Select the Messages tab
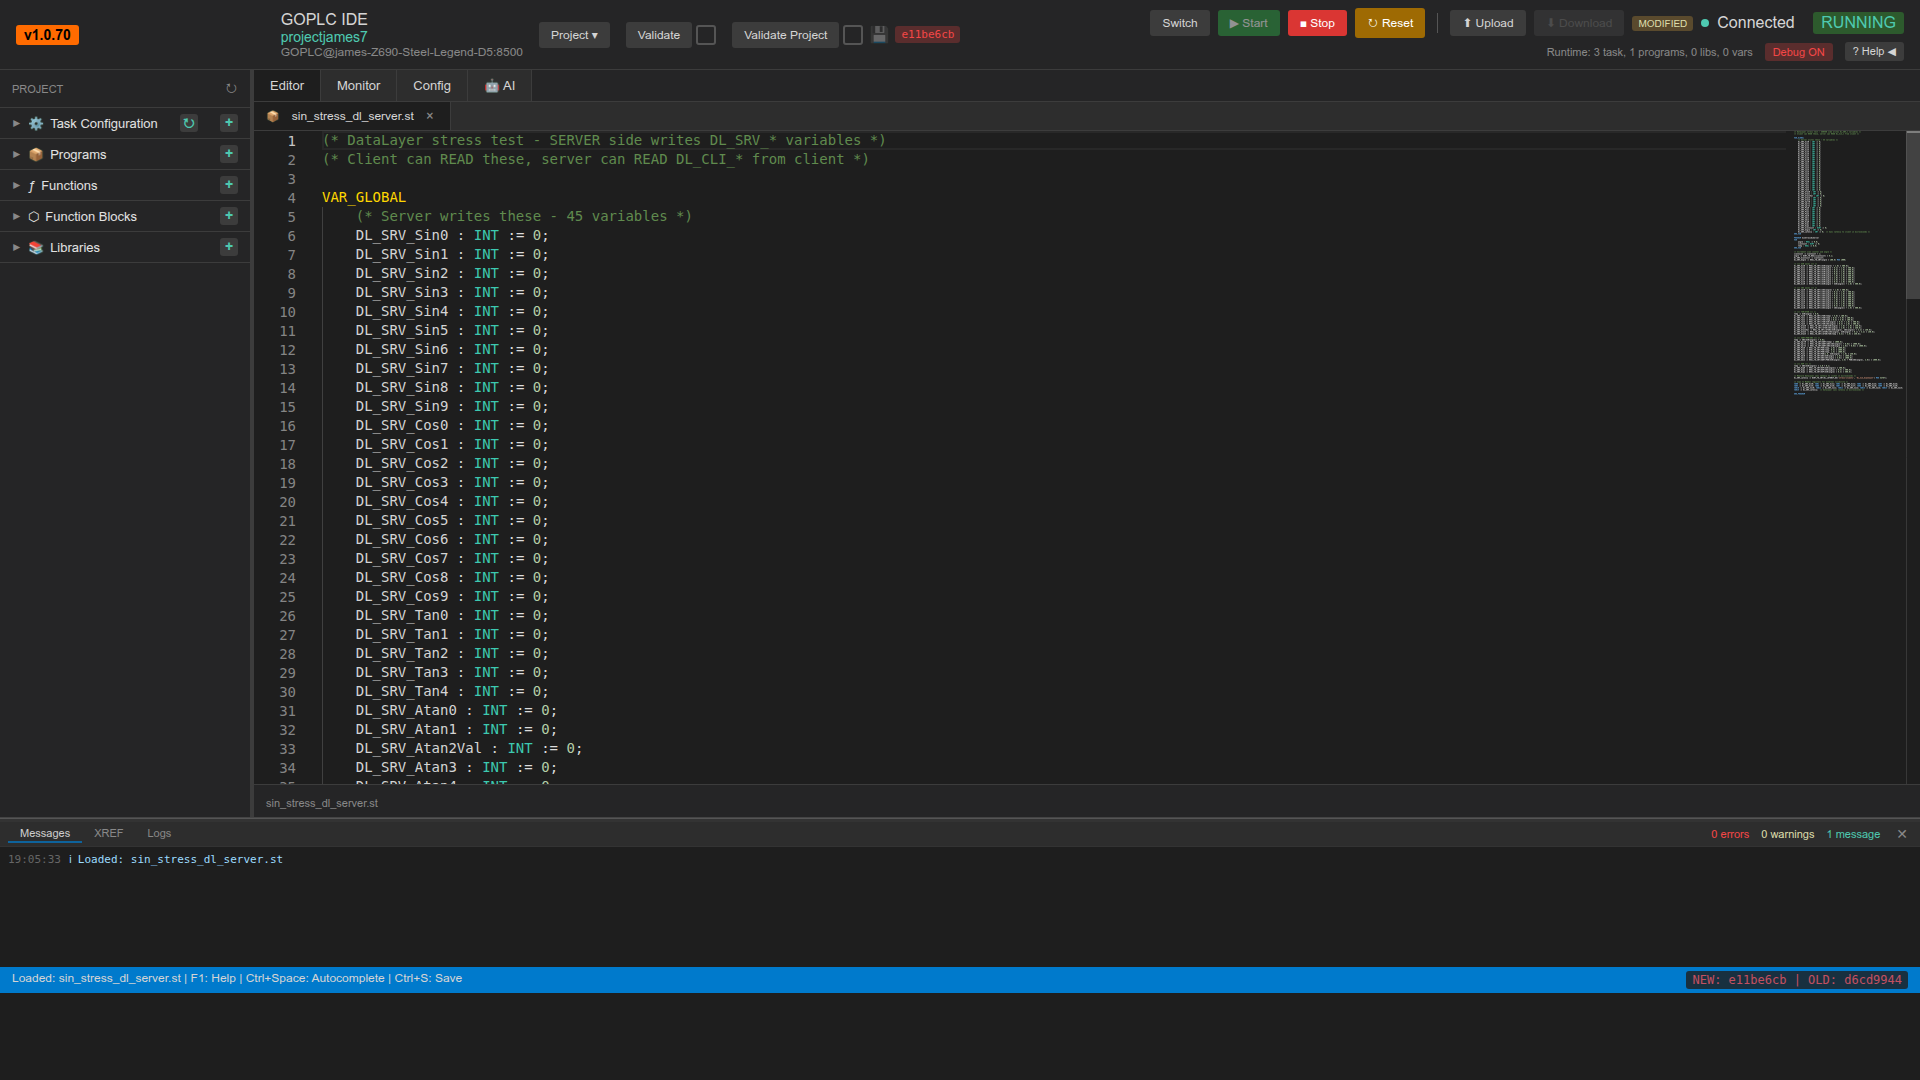This screenshot has height=1080, width=1920. point(45,833)
